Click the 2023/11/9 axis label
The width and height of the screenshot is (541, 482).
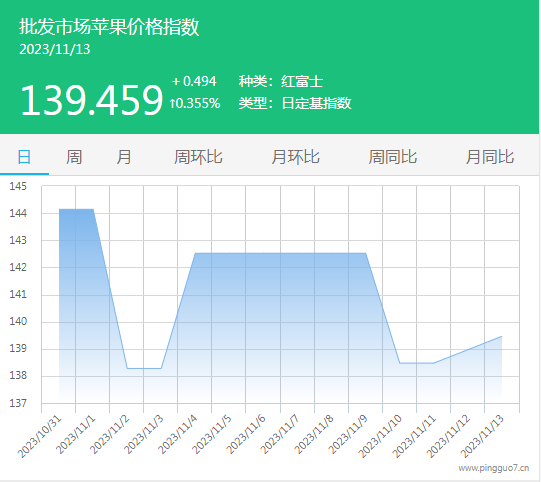coord(348,435)
